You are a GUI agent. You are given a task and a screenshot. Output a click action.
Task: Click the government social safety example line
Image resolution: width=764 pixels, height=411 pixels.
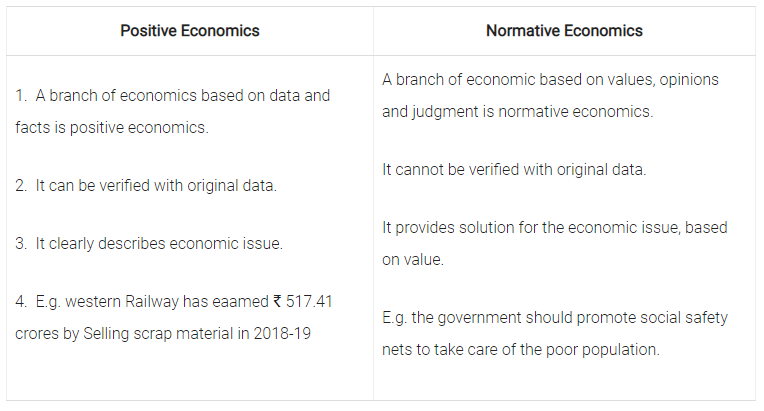[554, 318]
